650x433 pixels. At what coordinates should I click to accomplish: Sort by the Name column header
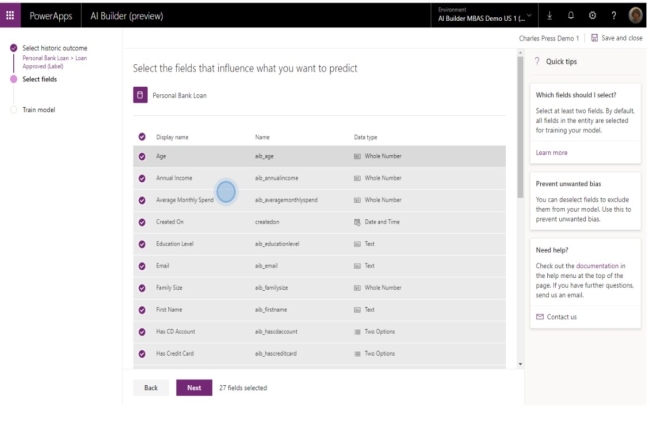click(262, 137)
